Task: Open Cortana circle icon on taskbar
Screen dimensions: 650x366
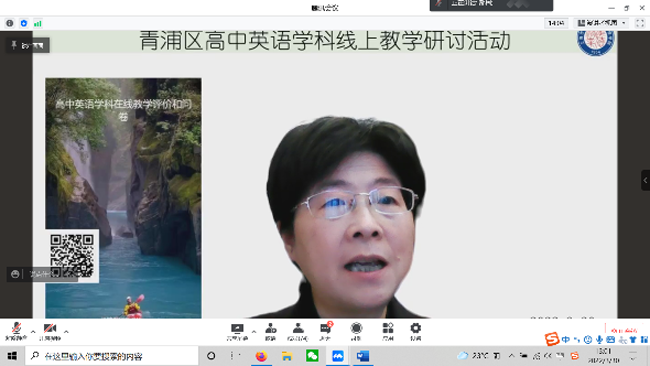Action: pos(211,356)
